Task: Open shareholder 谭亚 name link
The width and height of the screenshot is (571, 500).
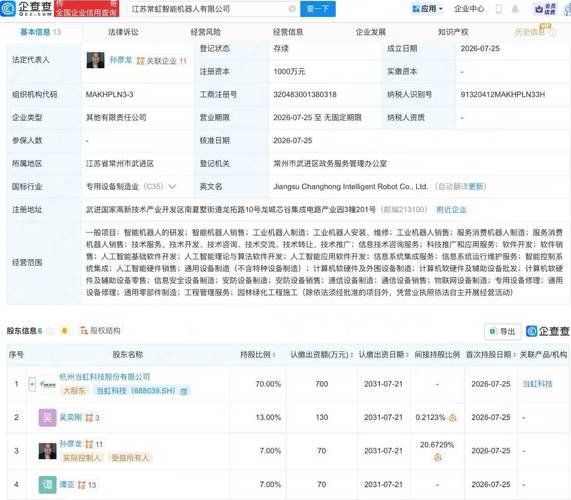Action: click(x=67, y=484)
